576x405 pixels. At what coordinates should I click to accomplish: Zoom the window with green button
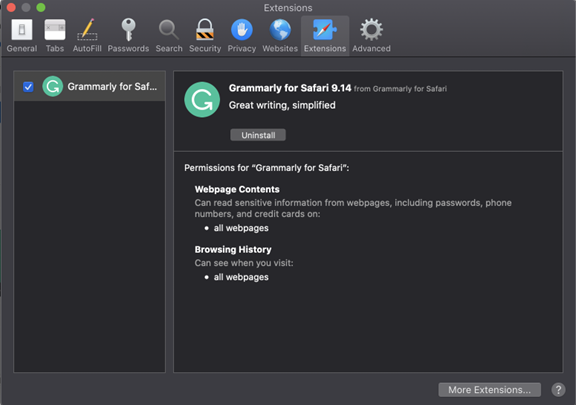click(41, 7)
